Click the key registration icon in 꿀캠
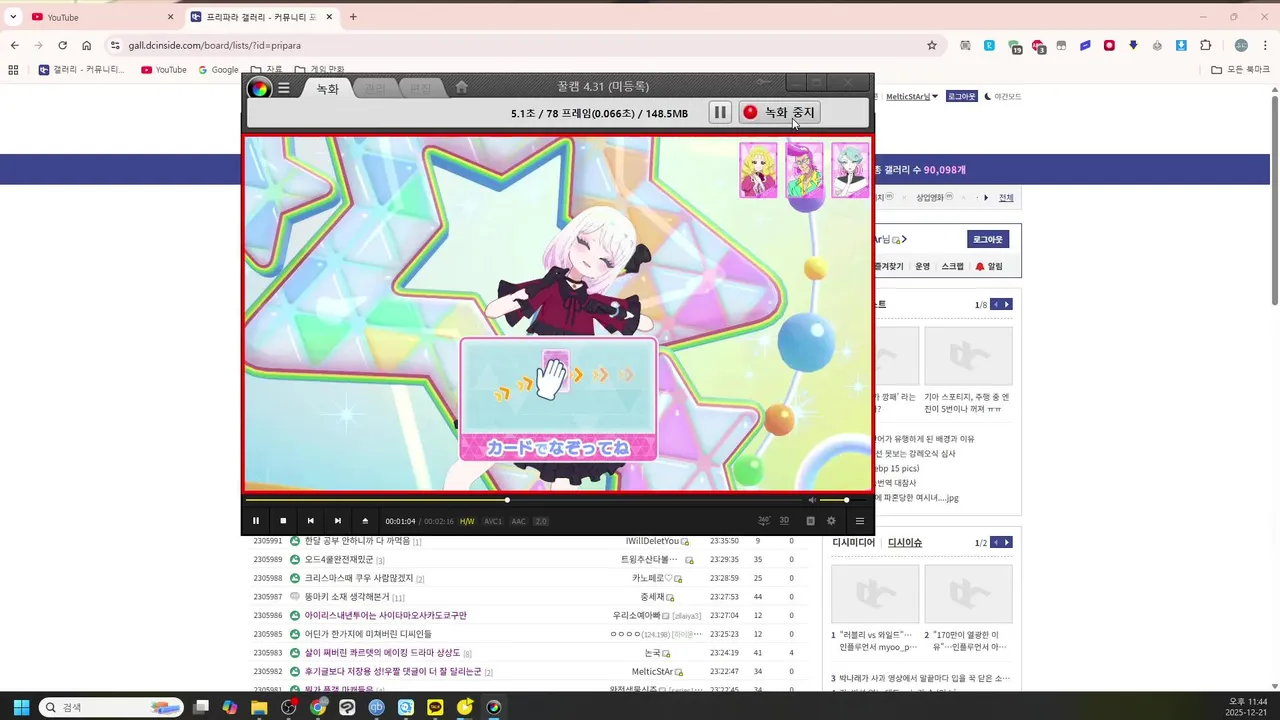Image resolution: width=1280 pixels, height=720 pixels. 764,82
